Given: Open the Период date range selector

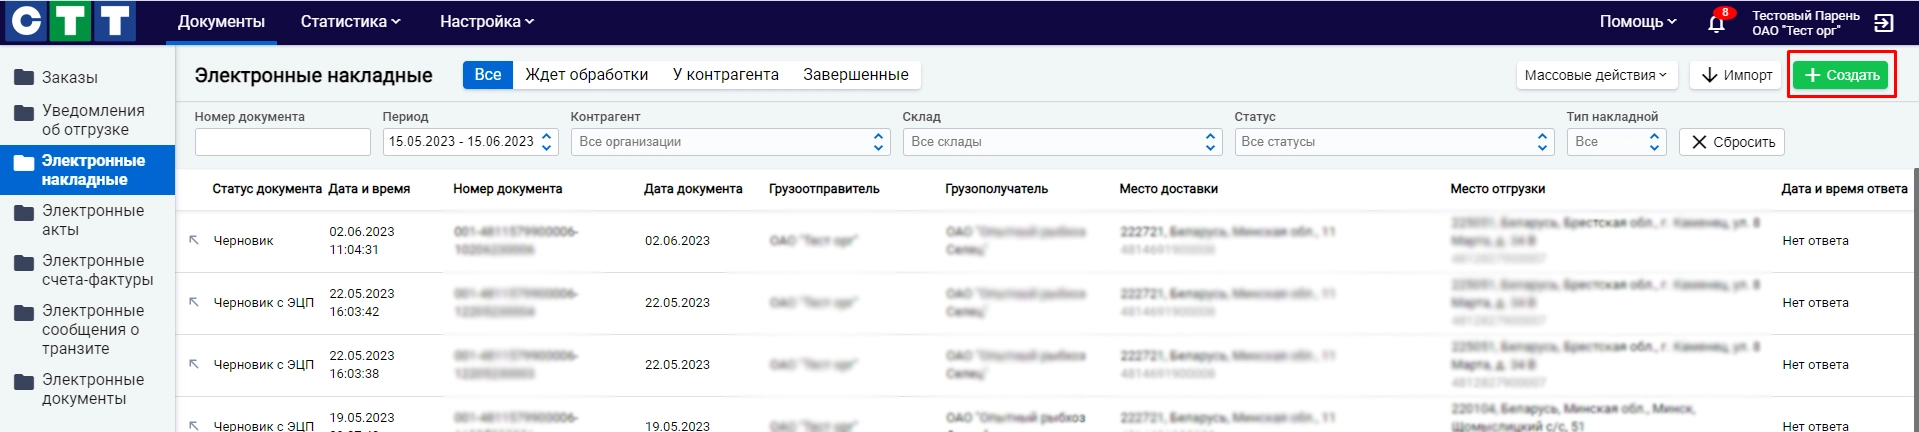Looking at the screenshot, I should pyautogui.click(x=470, y=142).
